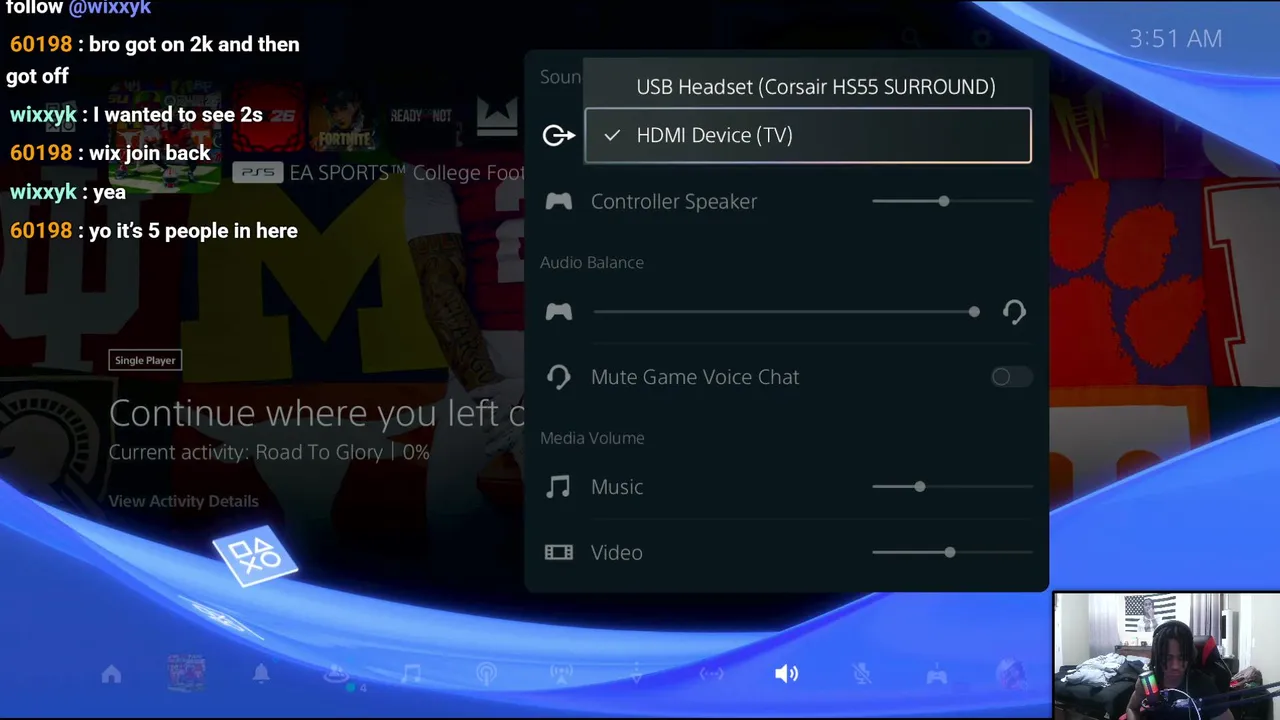This screenshot has height=720, width=1280.
Task: Click the Single Player tag
Action: [x=145, y=360]
